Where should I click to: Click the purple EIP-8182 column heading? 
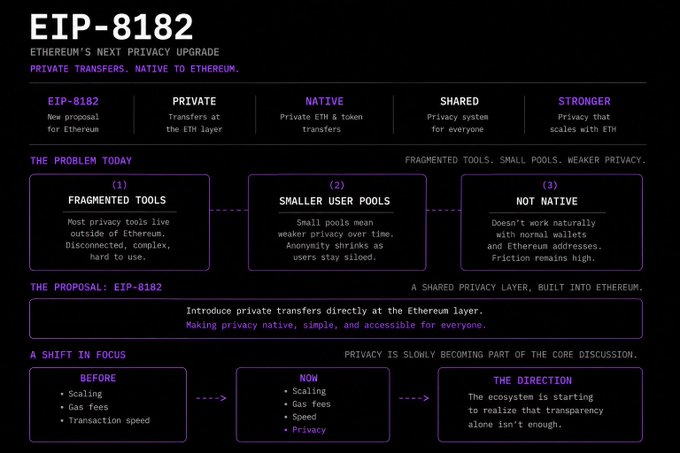pyautogui.click(x=73, y=101)
